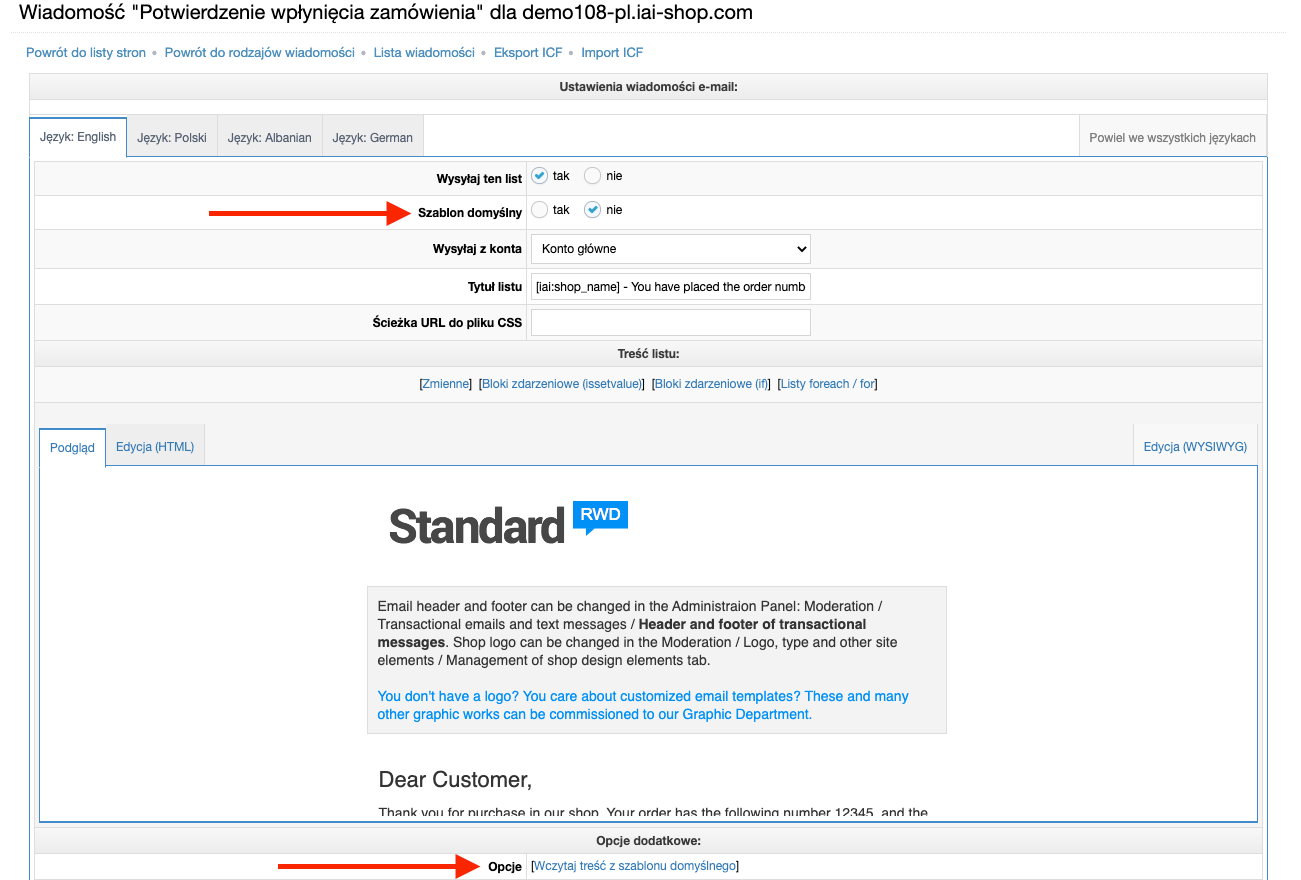Switch to Język: Polski tab
1301x880 pixels.
coord(172,138)
